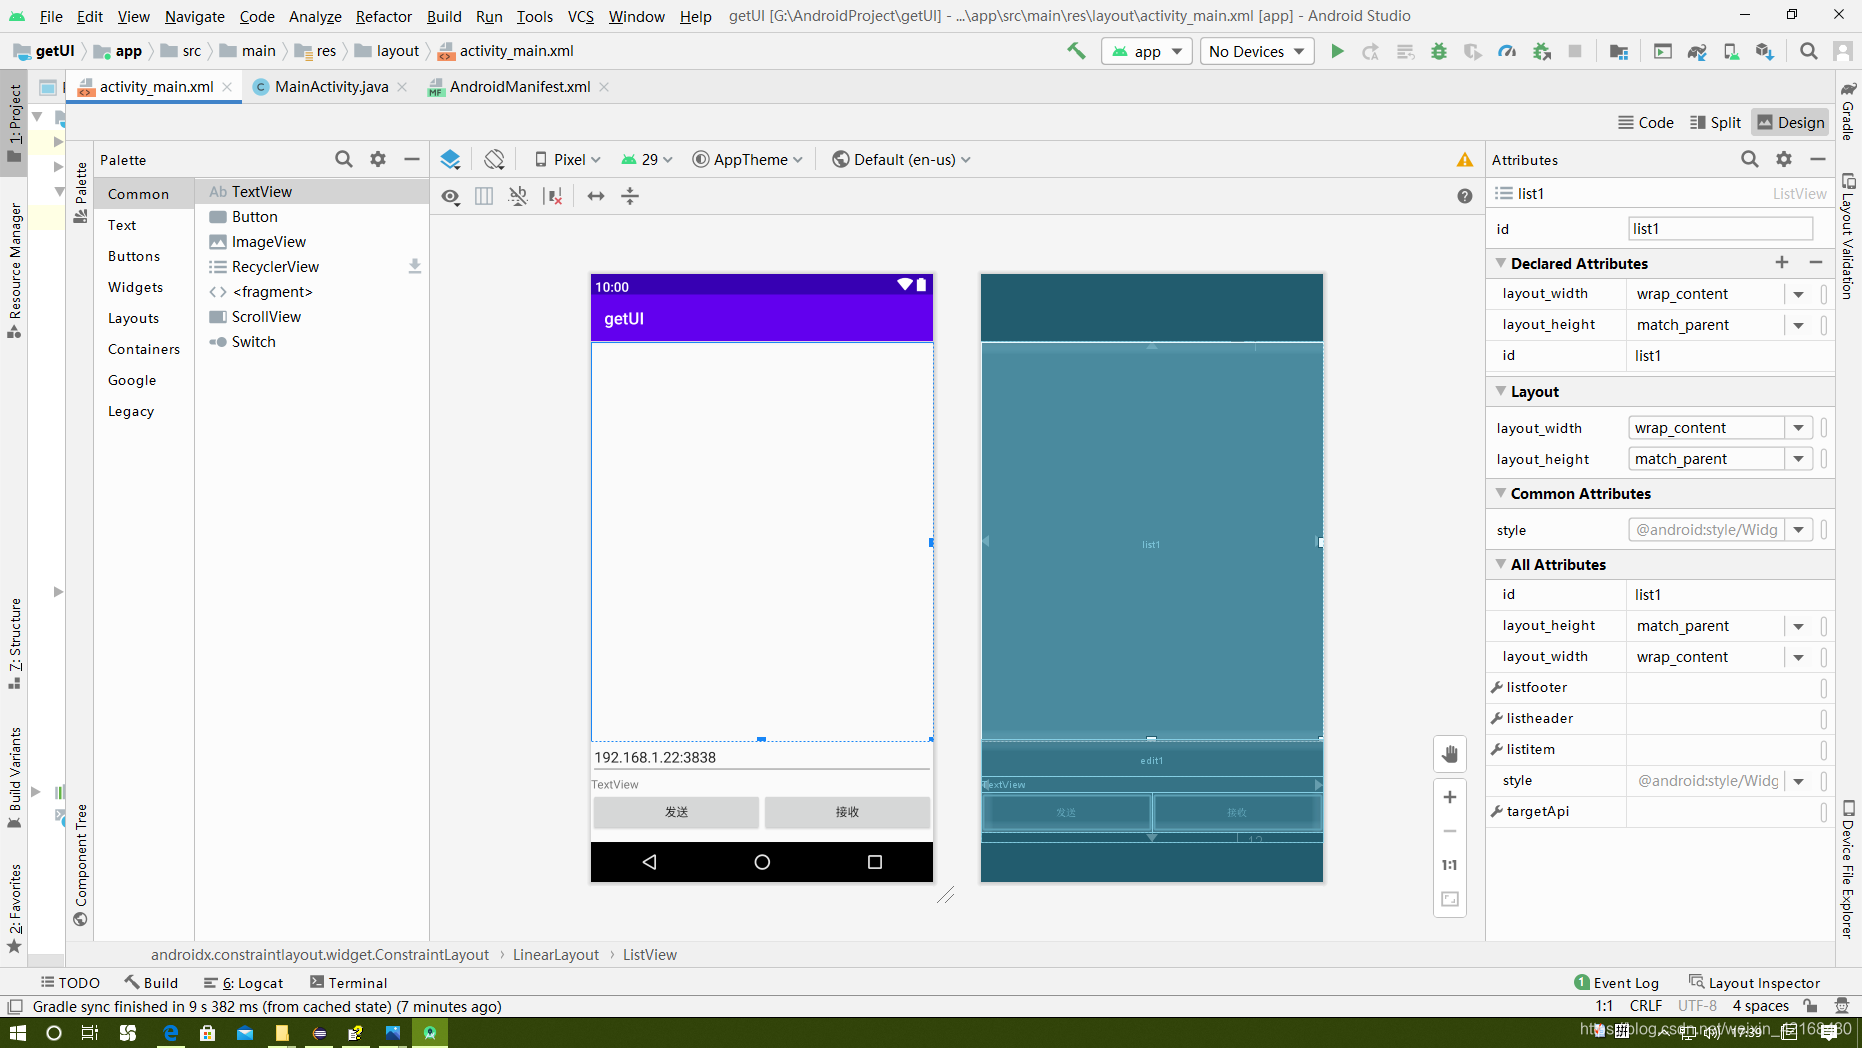Add a declared attribute with plus icon

[x=1782, y=262]
